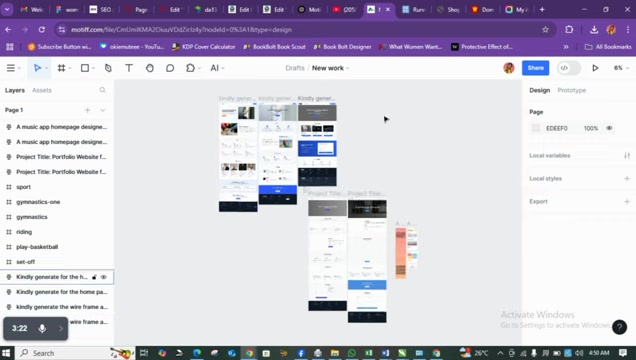Open Windows Start menu
Image resolution: width=636 pixels, height=360 pixels.
[6, 353]
